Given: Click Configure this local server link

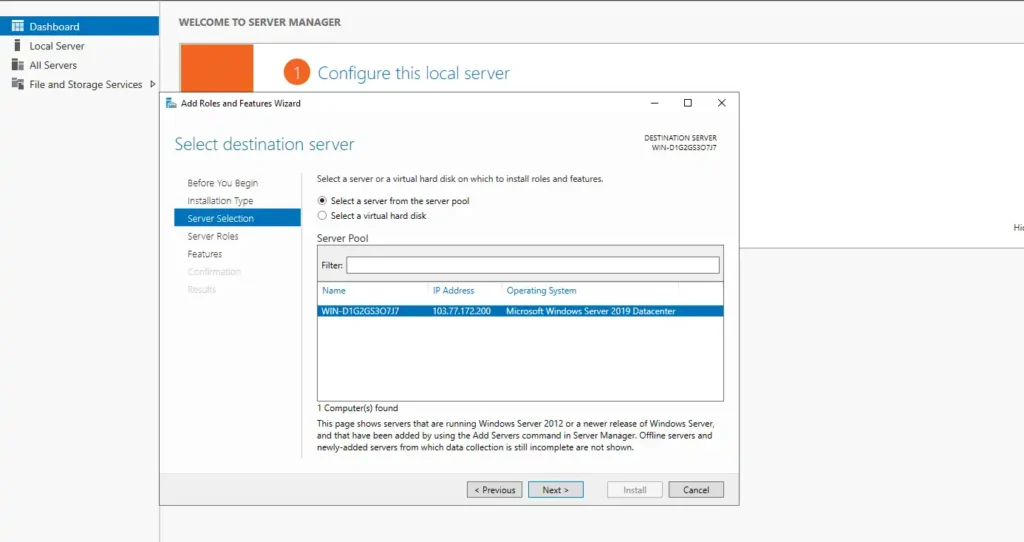Looking at the screenshot, I should click(413, 73).
